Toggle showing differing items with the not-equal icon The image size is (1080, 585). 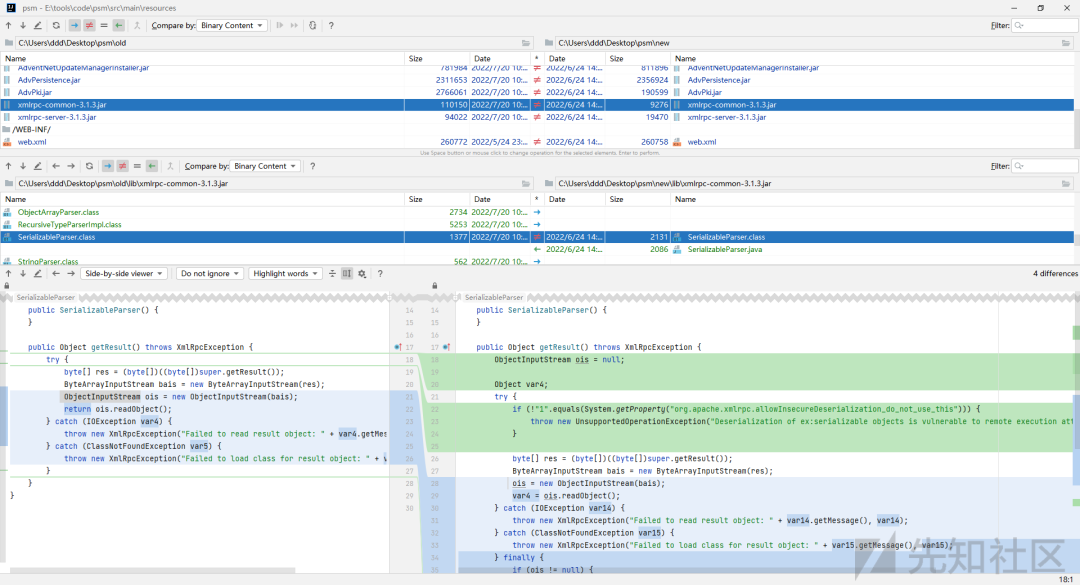(90, 25)
